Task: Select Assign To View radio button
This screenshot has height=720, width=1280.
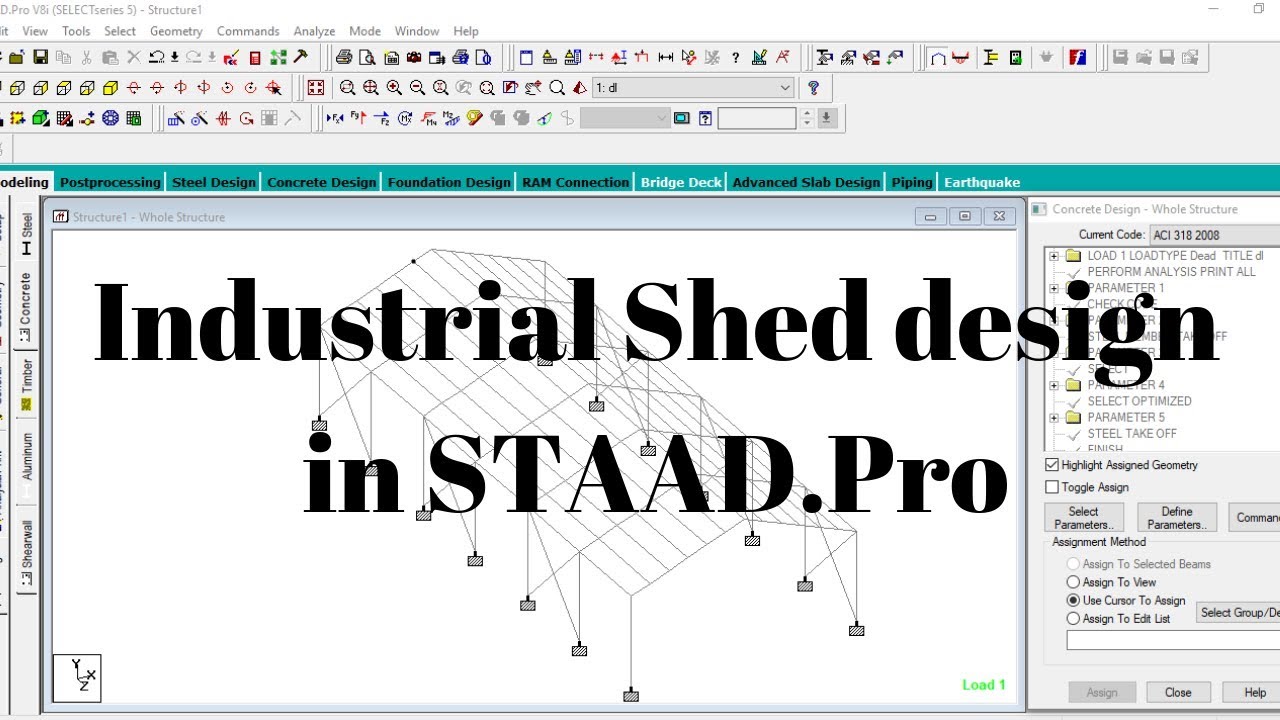Action: (1074, 582)
